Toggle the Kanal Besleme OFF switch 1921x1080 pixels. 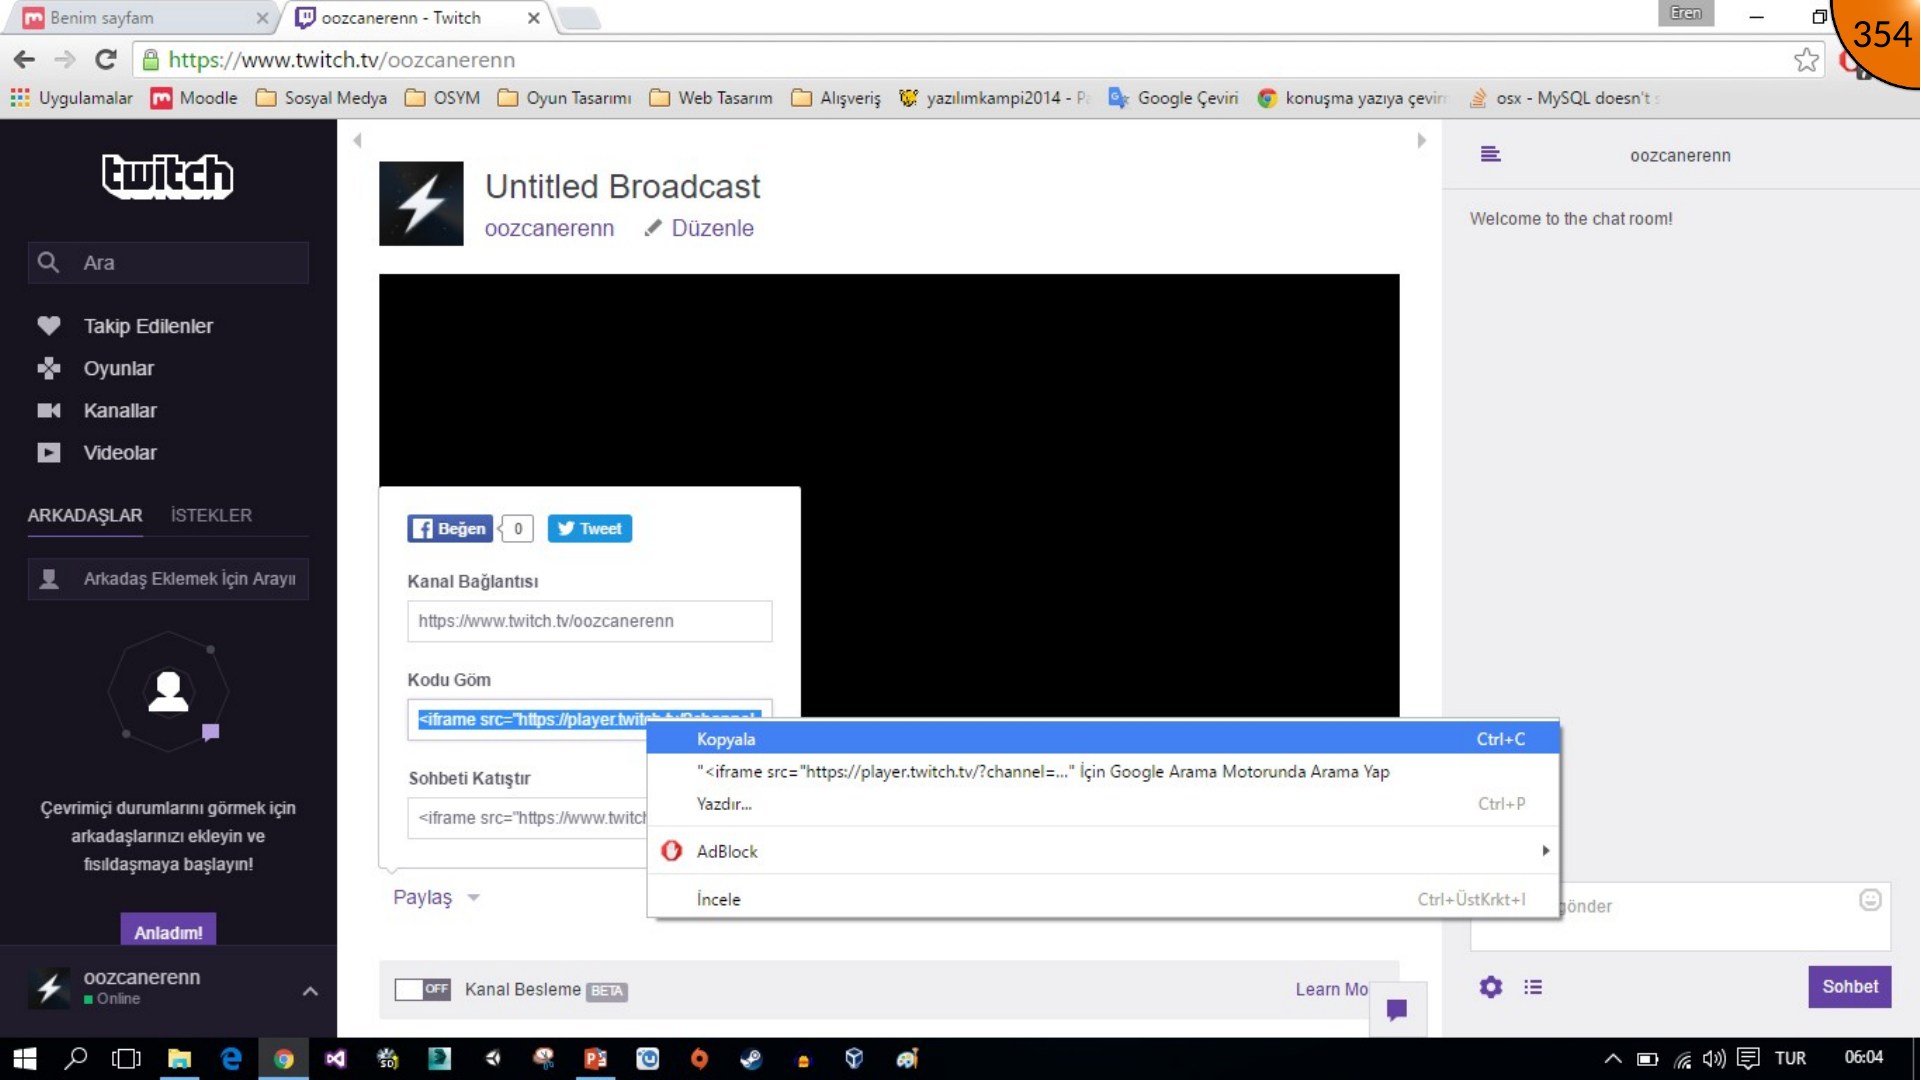[422, 989]
